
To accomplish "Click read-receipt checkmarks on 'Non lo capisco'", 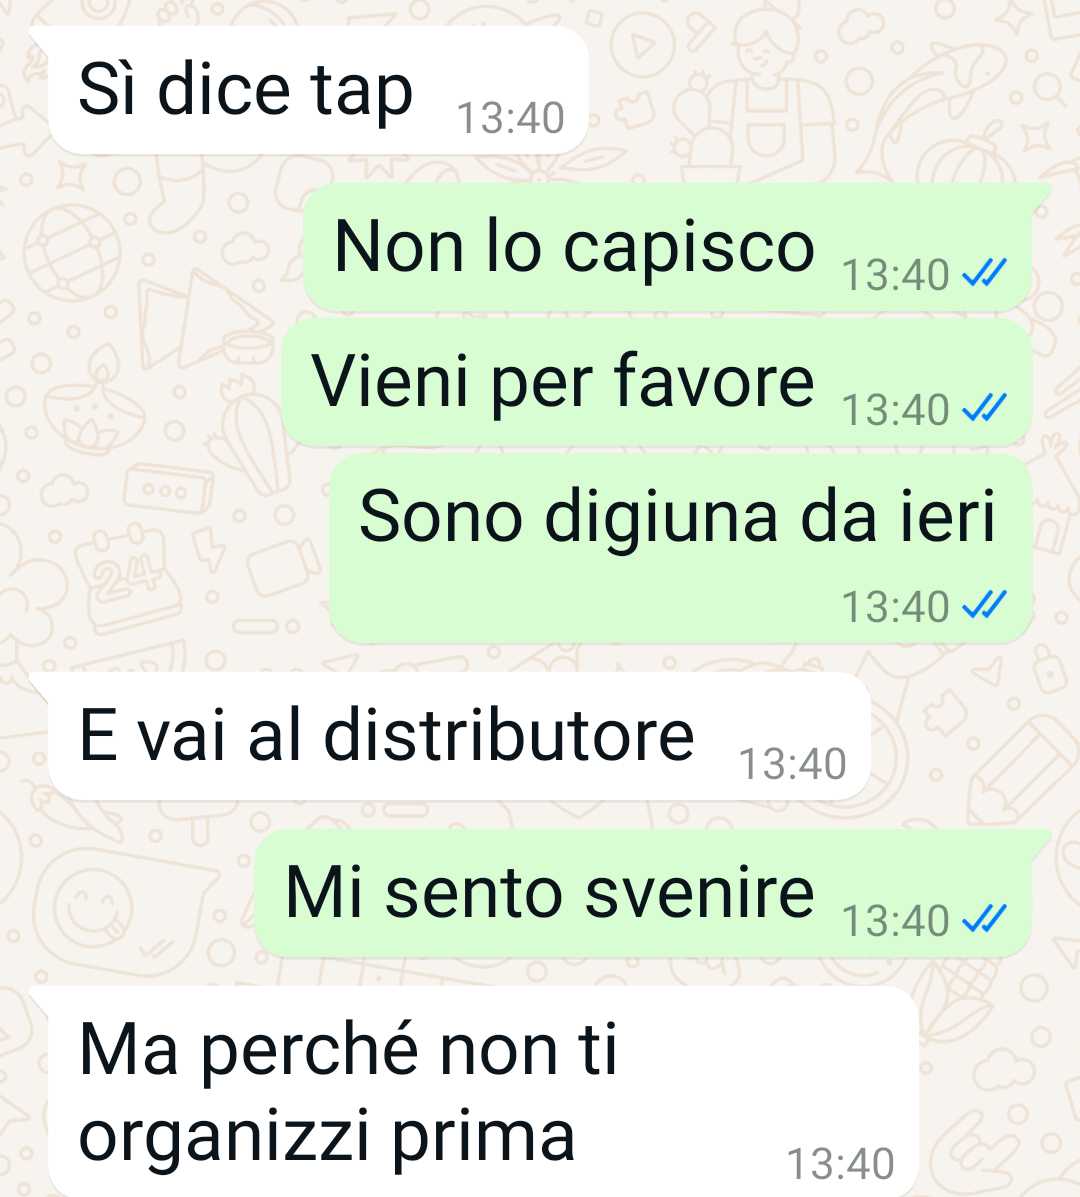I will pos(985,273).
